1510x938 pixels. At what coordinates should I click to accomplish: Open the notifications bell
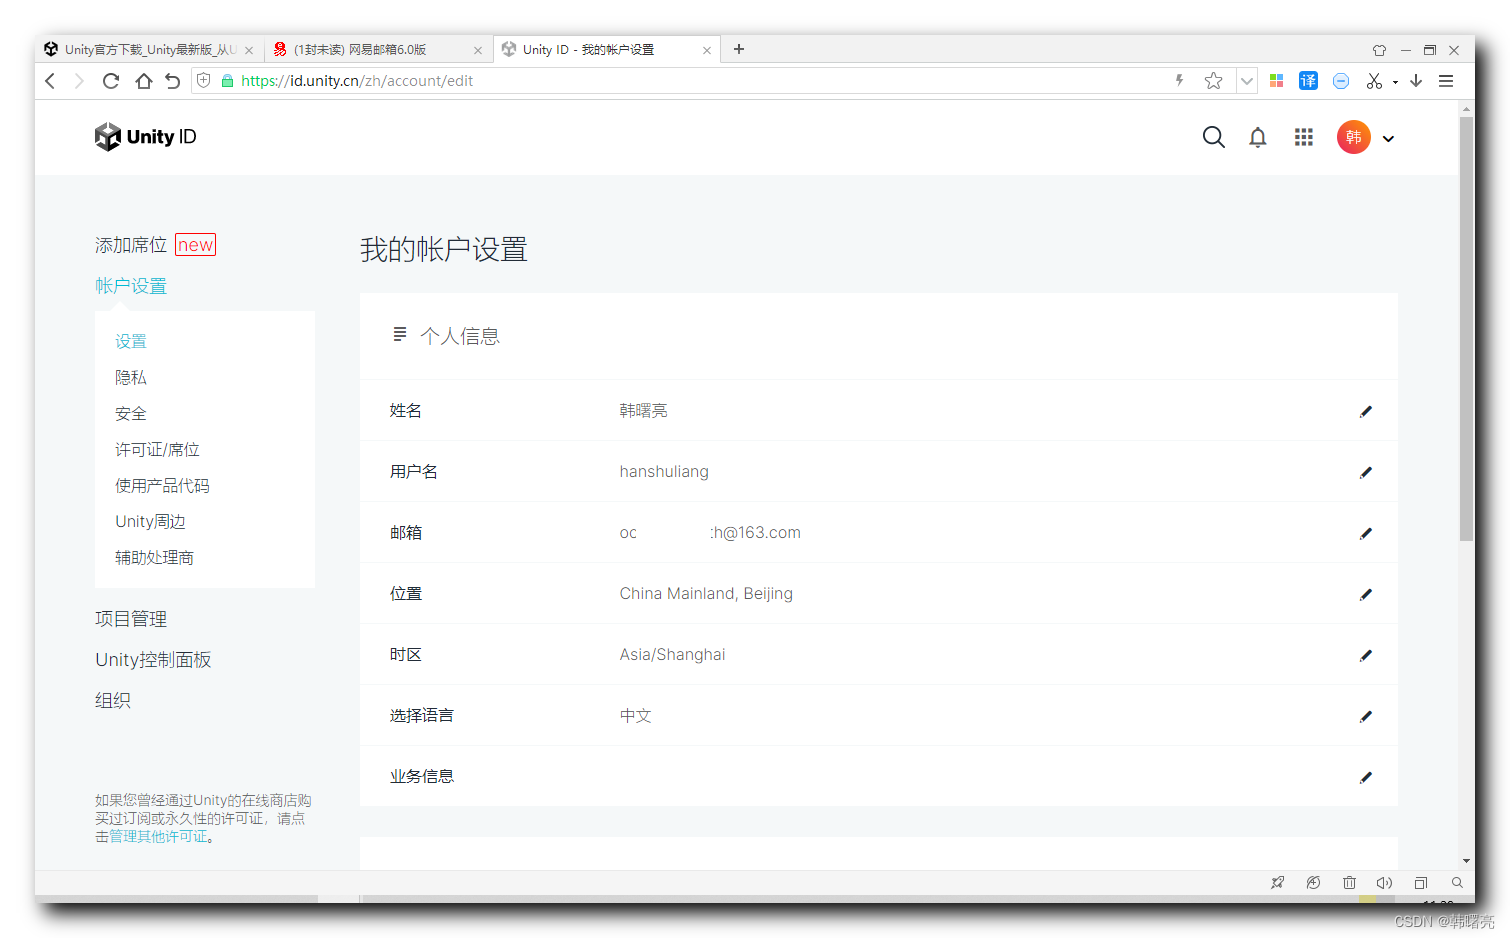click(x=1258, y=137)
